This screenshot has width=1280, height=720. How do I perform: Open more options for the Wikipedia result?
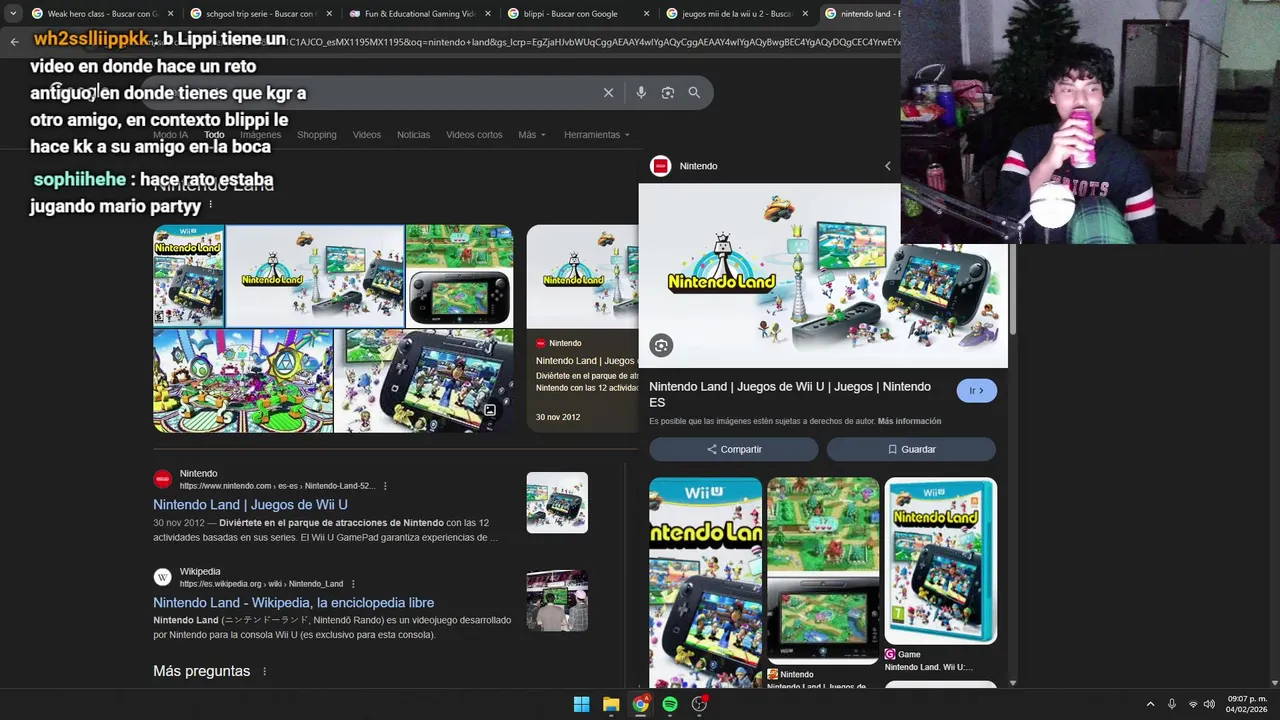(x=353, y=584)
